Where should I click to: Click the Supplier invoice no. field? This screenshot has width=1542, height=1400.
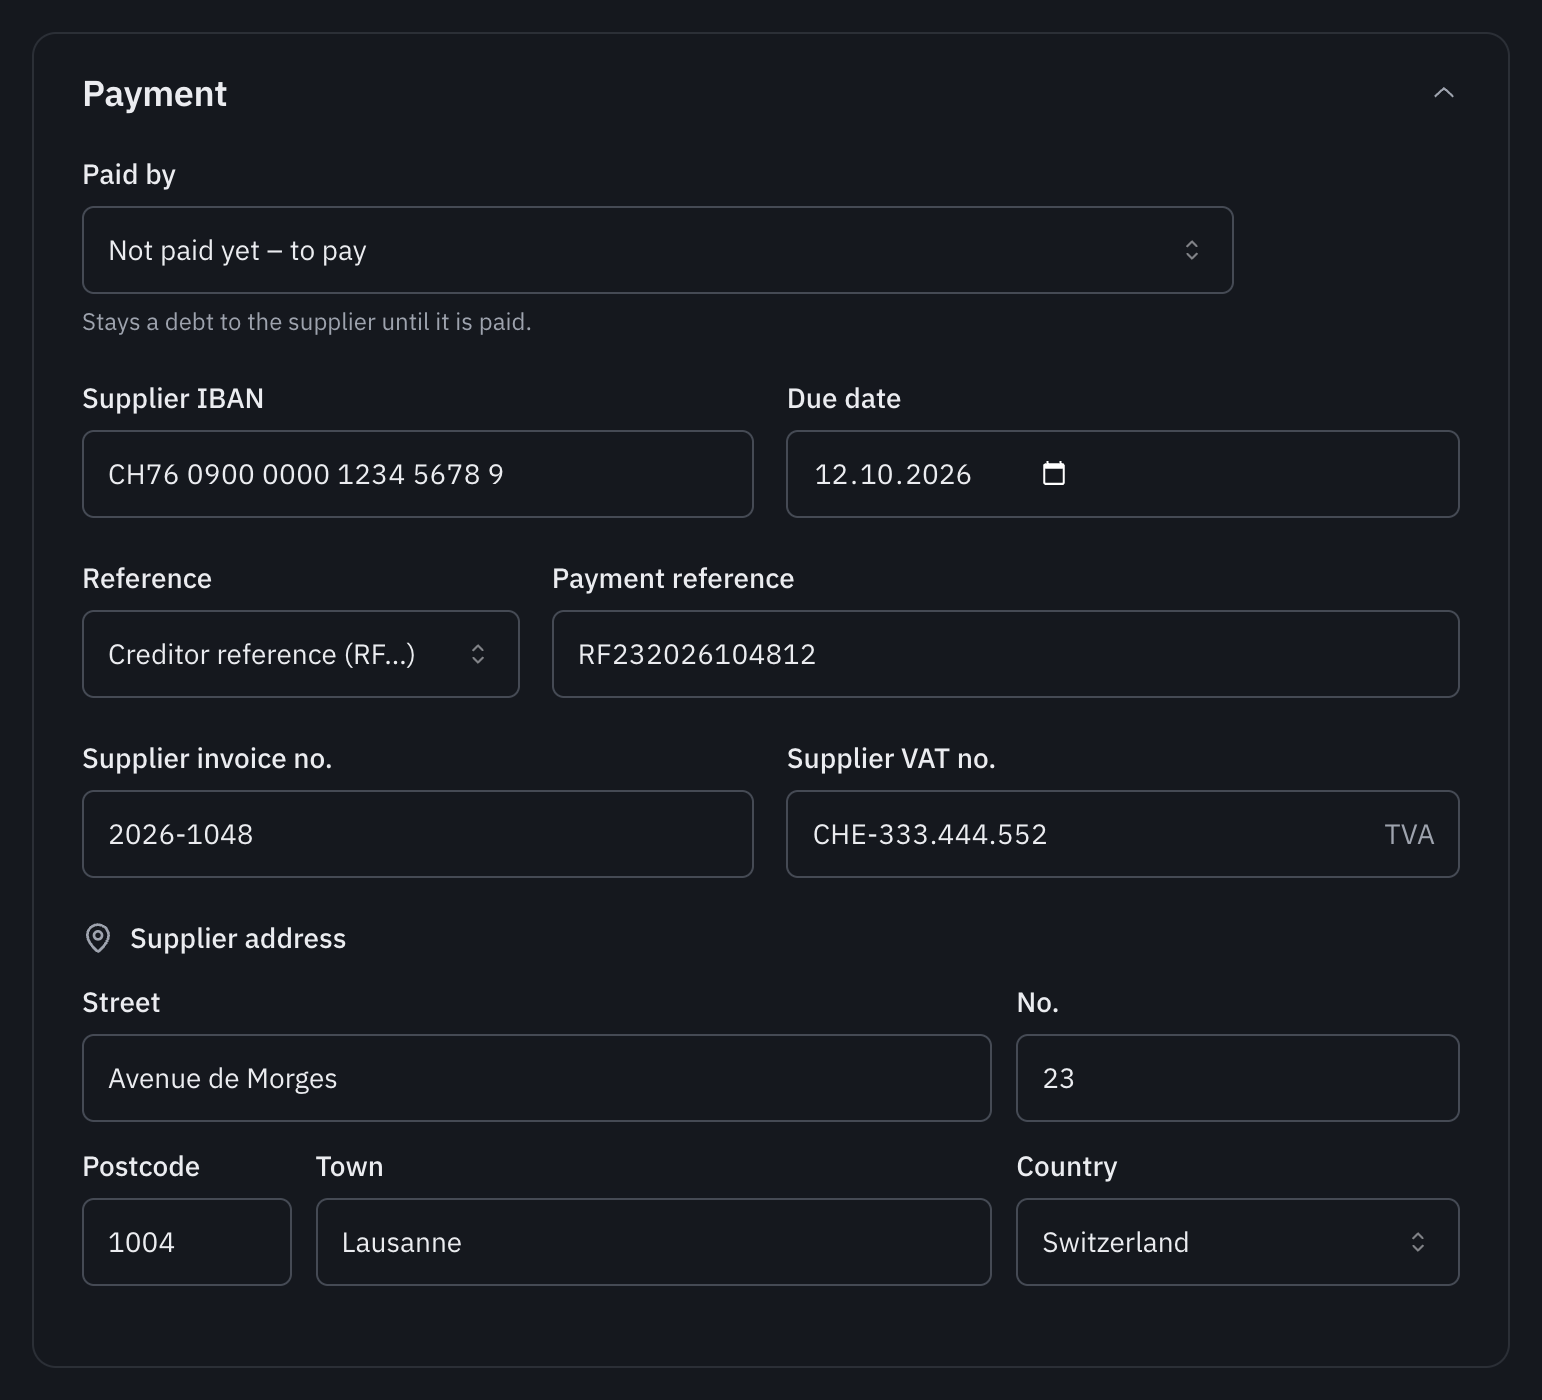[418, 834]
